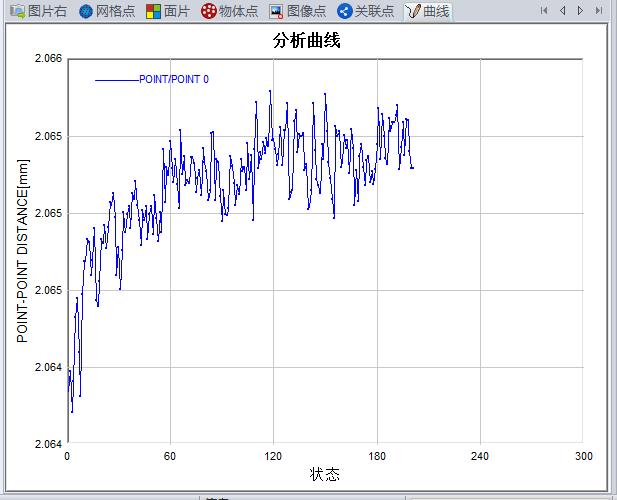Select the 曲线 tab
617x500 pixels.
[x=427, y=11]
